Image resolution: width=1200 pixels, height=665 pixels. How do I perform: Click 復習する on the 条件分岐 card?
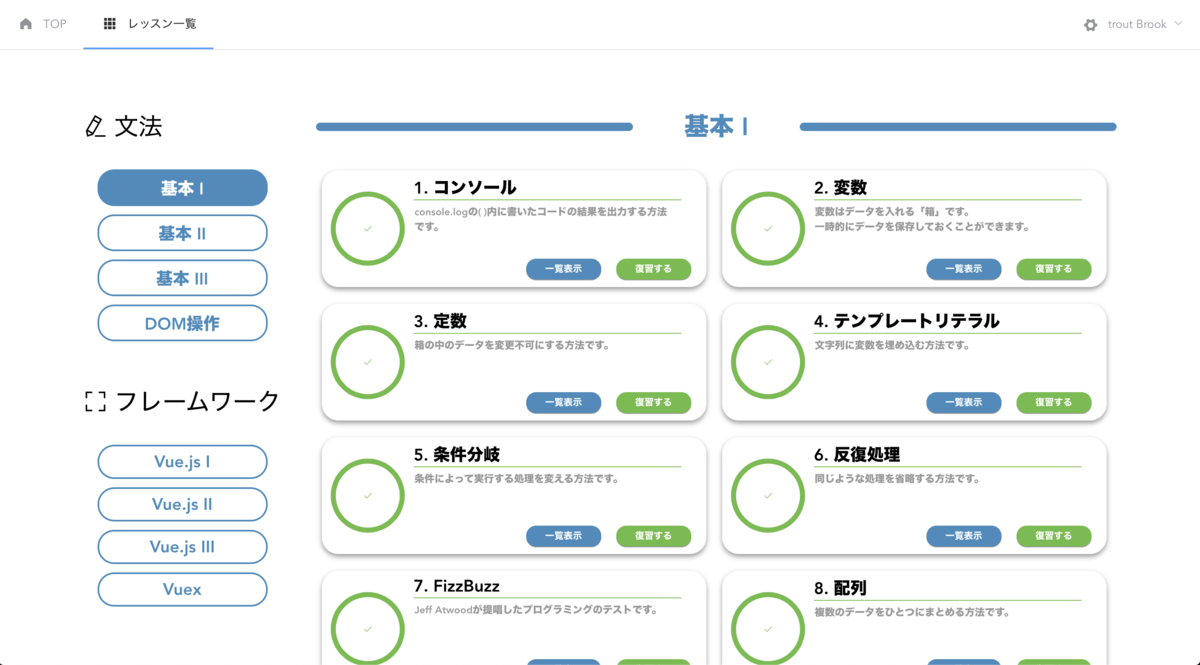pyautogui.click(x=654, y=536)
